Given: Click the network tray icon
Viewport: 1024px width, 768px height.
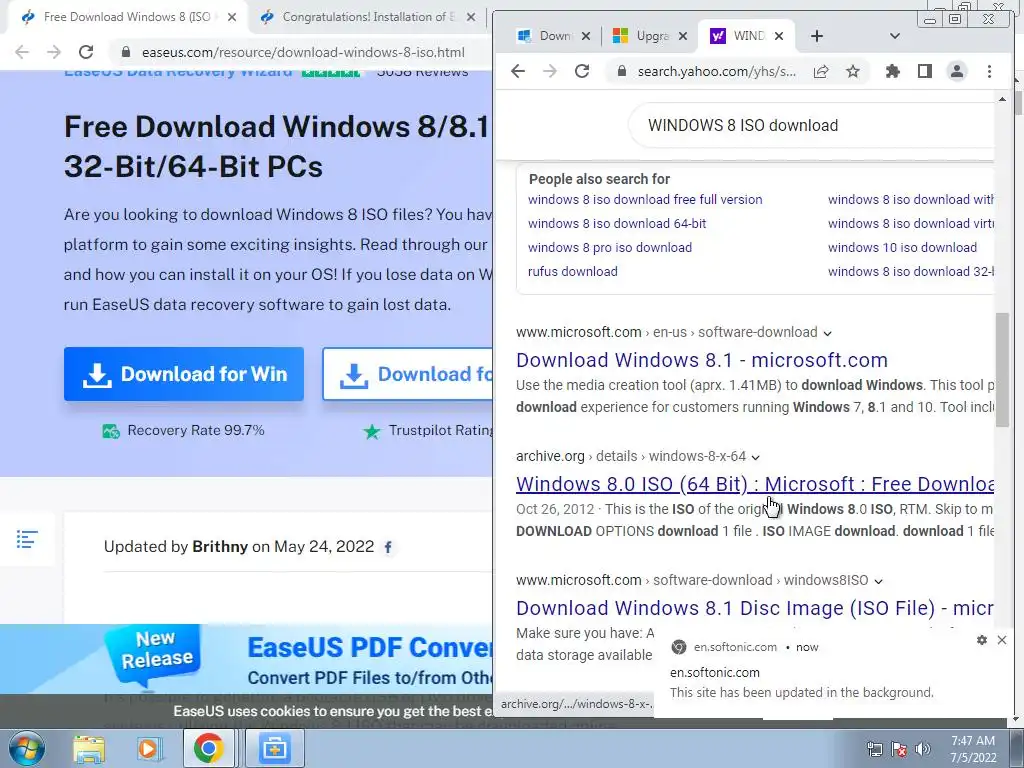Looking at the screenshot, I should click(x=874, y=749).
